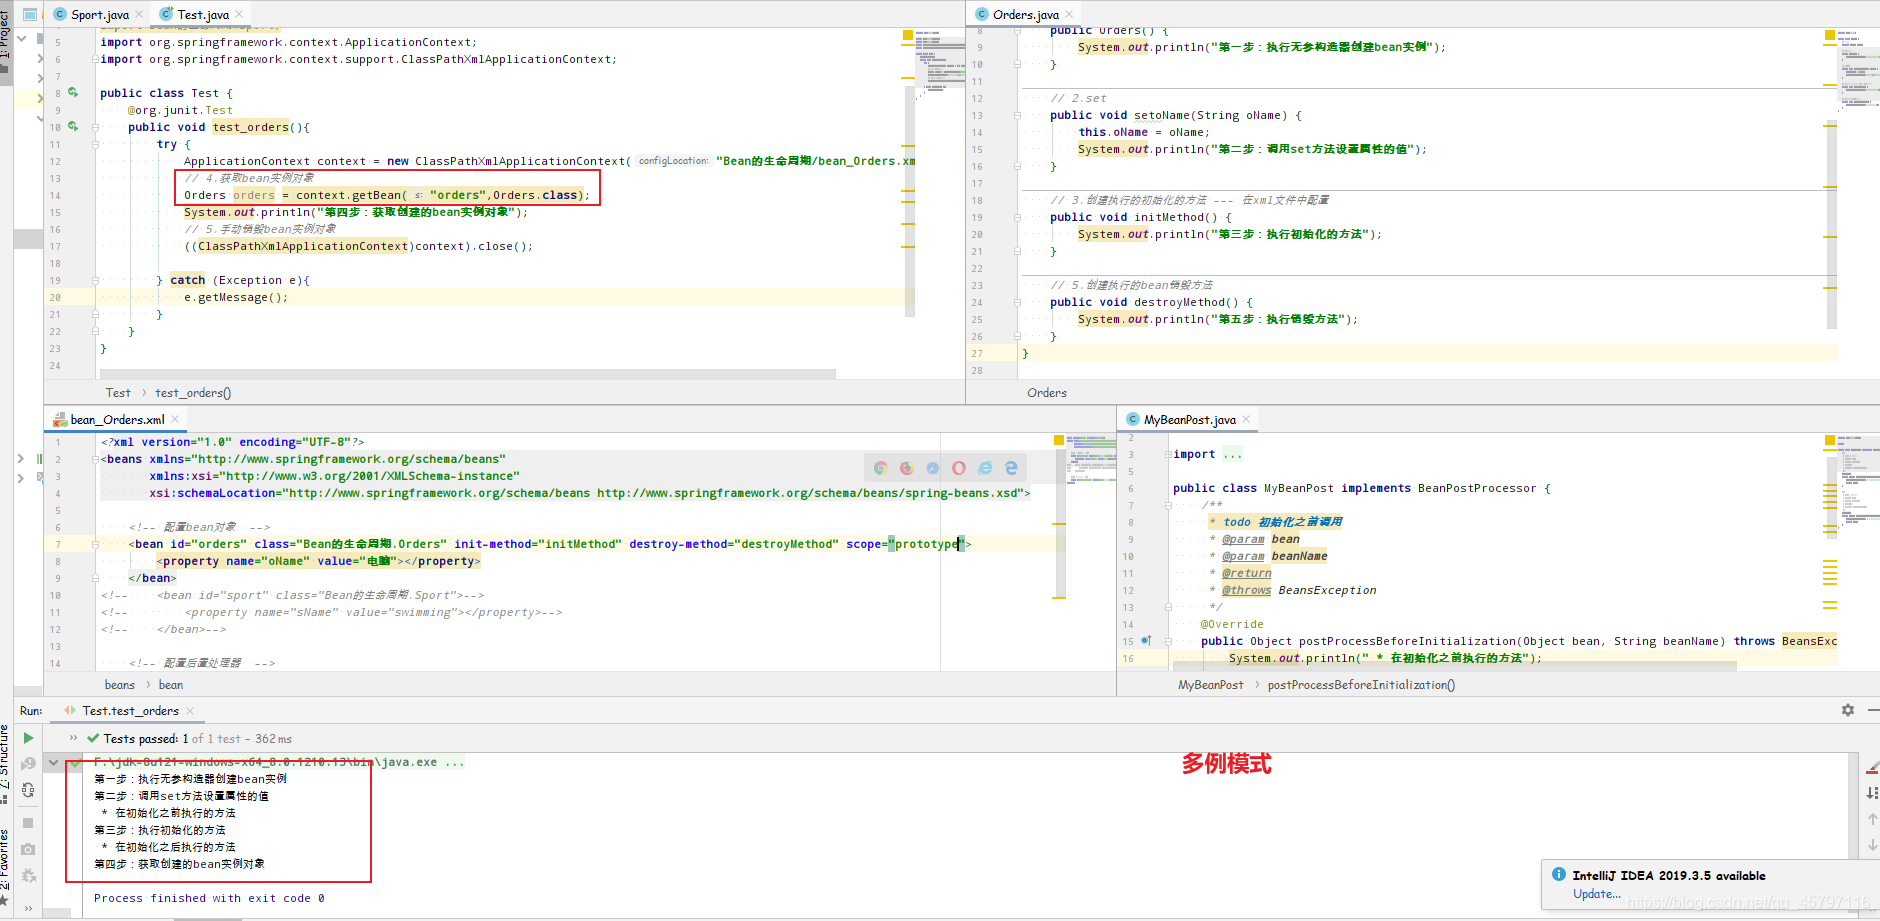The width and height of the screenshot is (1880, 921).
Task: Click the override gutter icon at line 15
Action: (x=1146, y=641)
